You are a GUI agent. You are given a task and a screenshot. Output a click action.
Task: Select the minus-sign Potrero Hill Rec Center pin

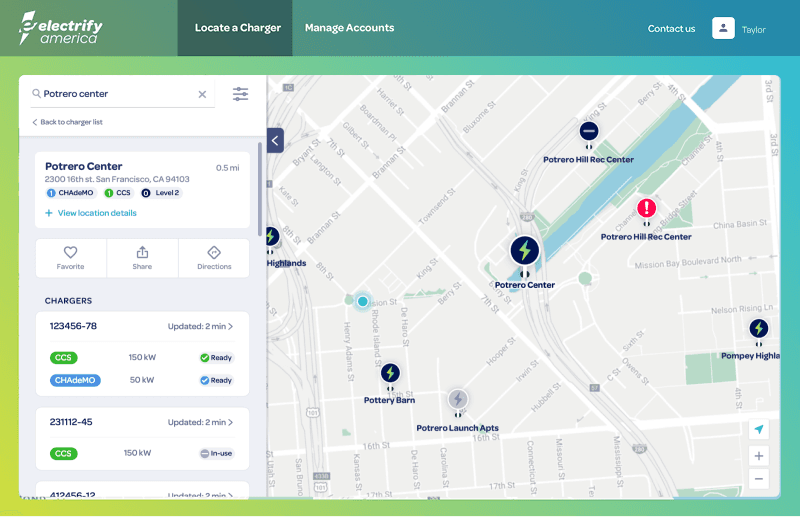pyautogui.click(x=588, y=131)
